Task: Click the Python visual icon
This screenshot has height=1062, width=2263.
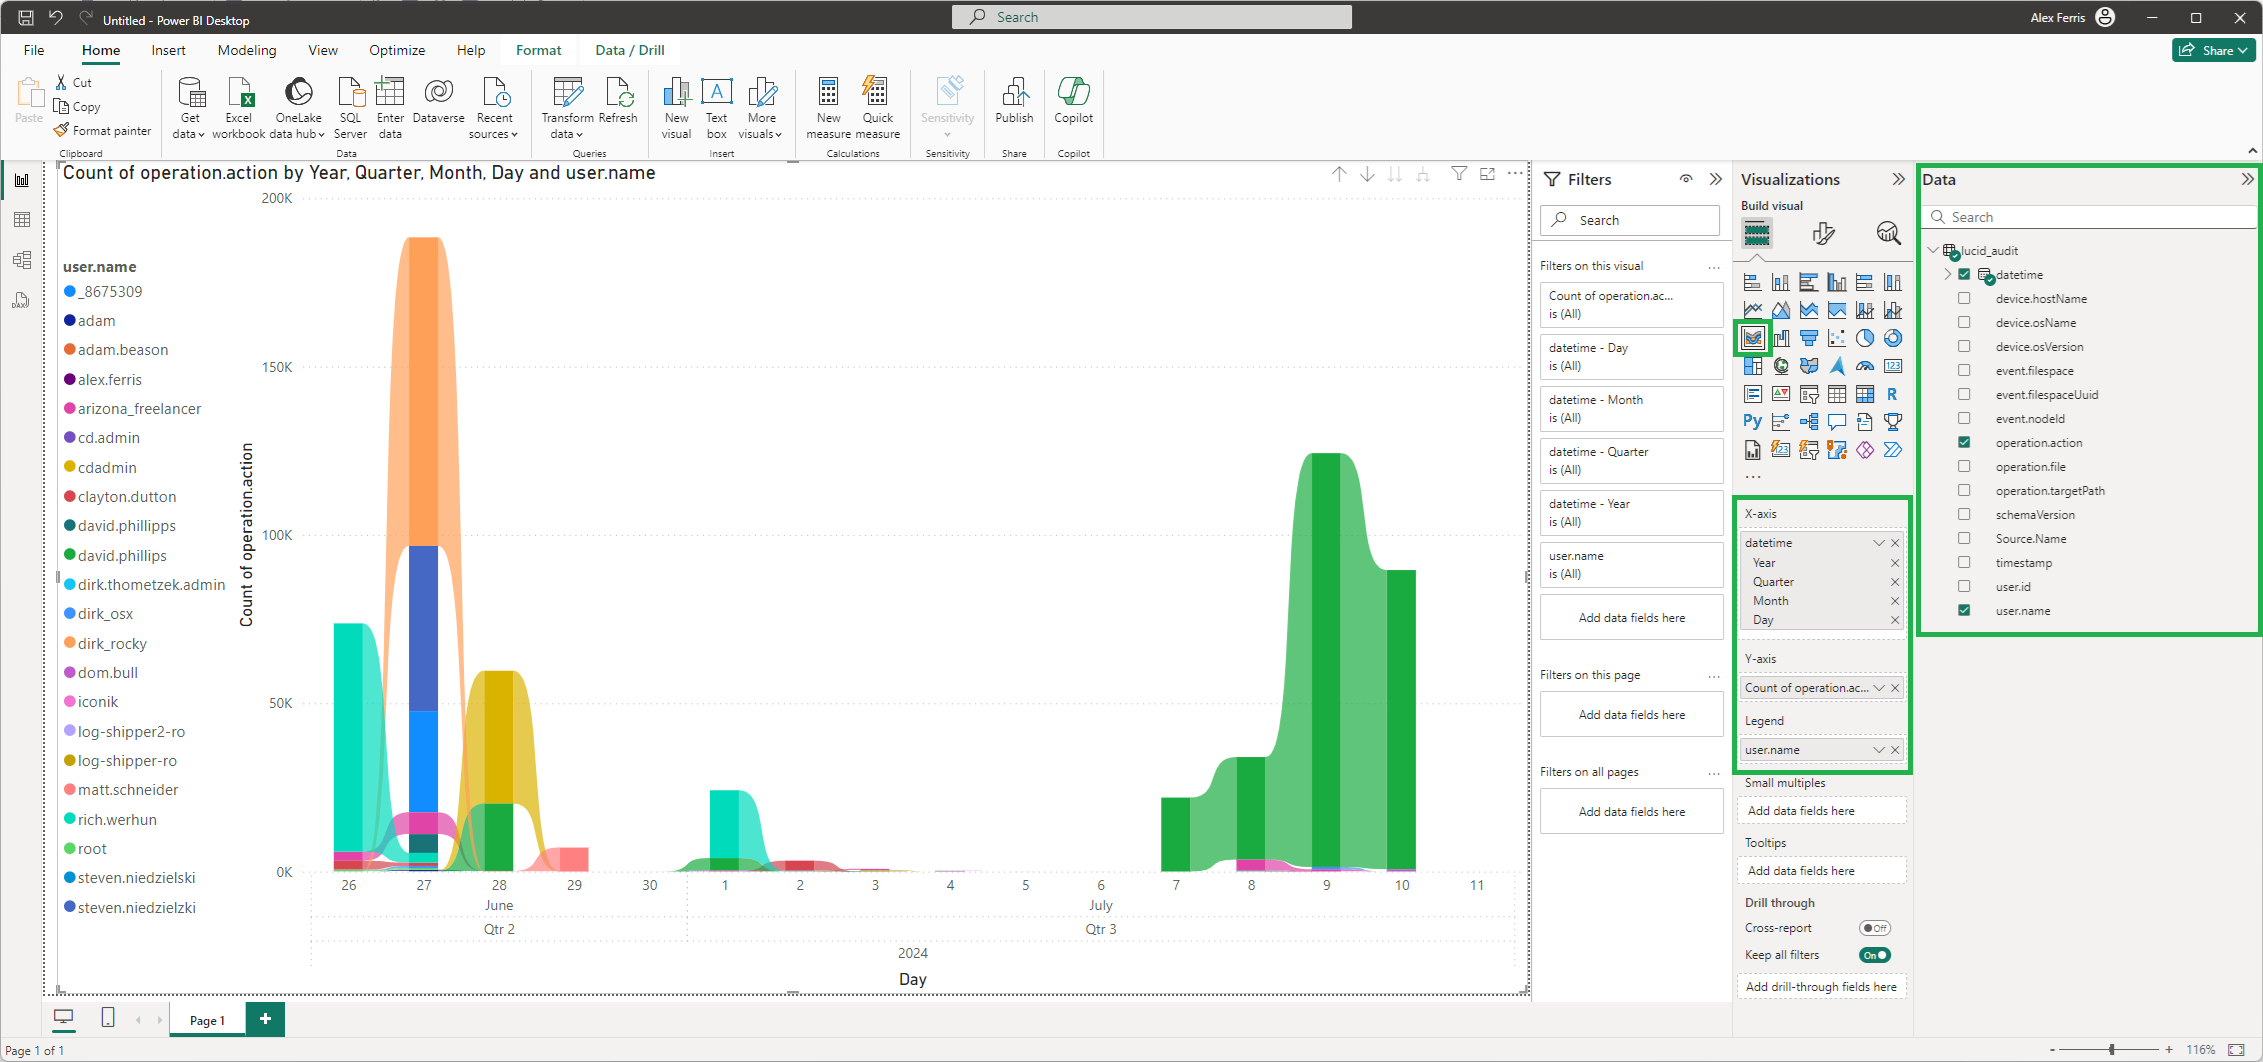Action: tap(1752, 422)
